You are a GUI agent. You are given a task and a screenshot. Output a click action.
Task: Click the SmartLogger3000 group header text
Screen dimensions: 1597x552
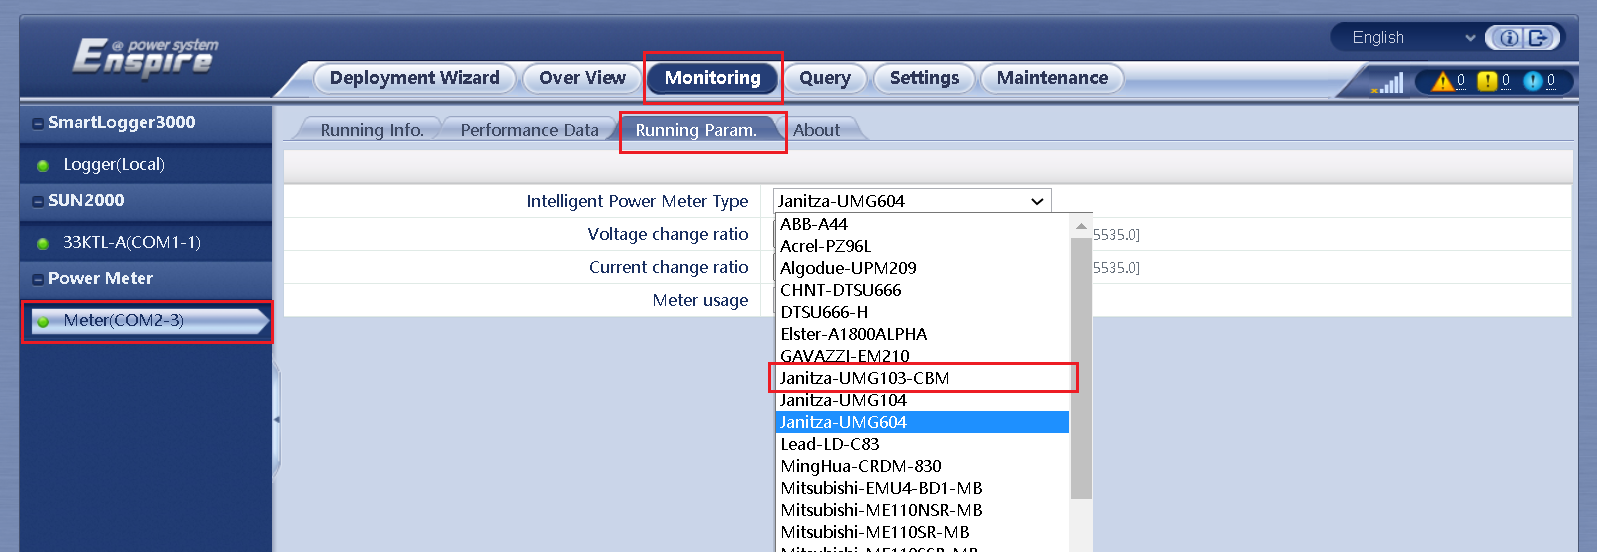coord(121,123)
